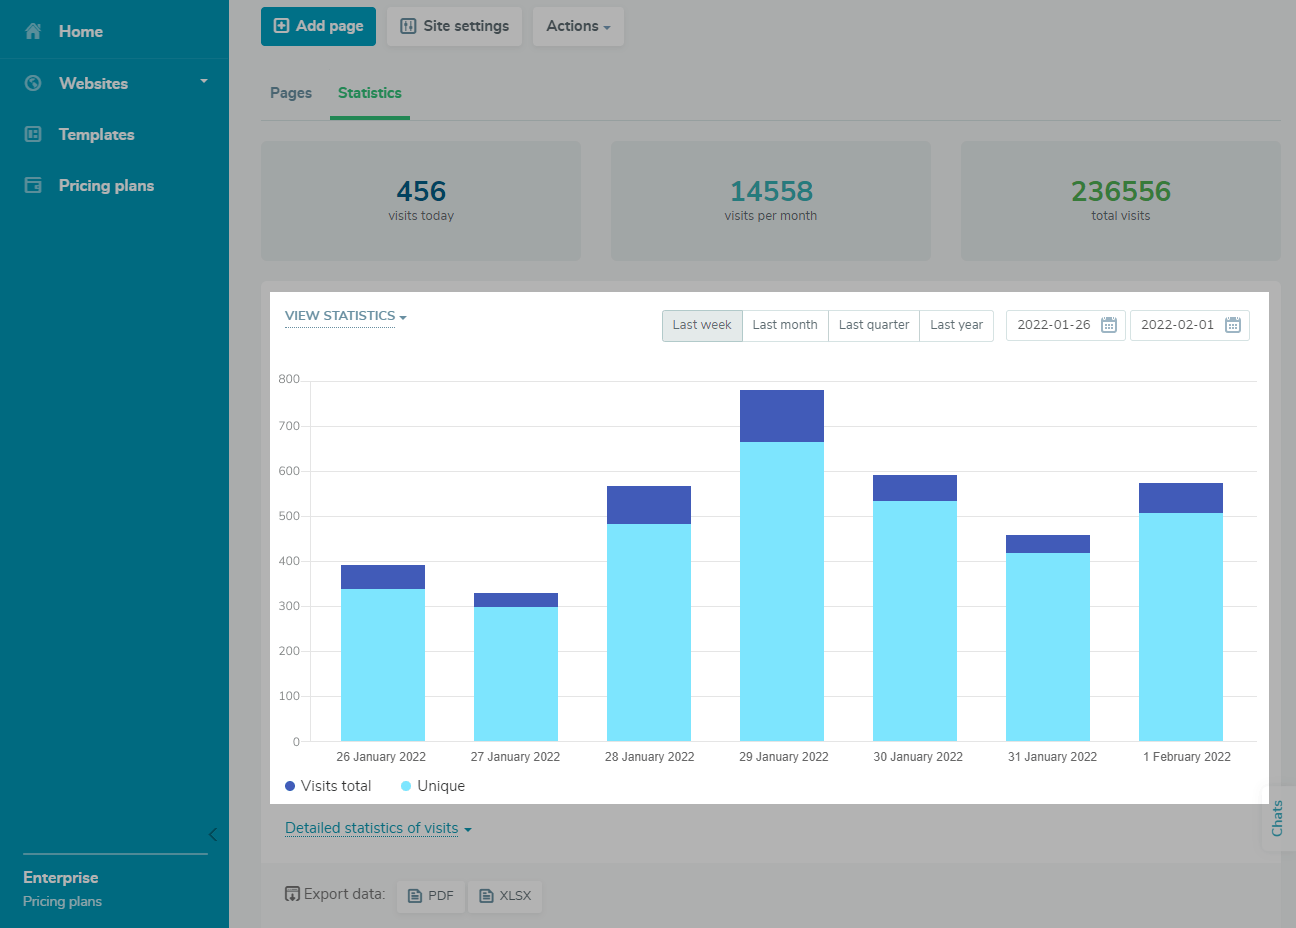
Task: Click the Templates sidebar icon
Action: point(33,134)
